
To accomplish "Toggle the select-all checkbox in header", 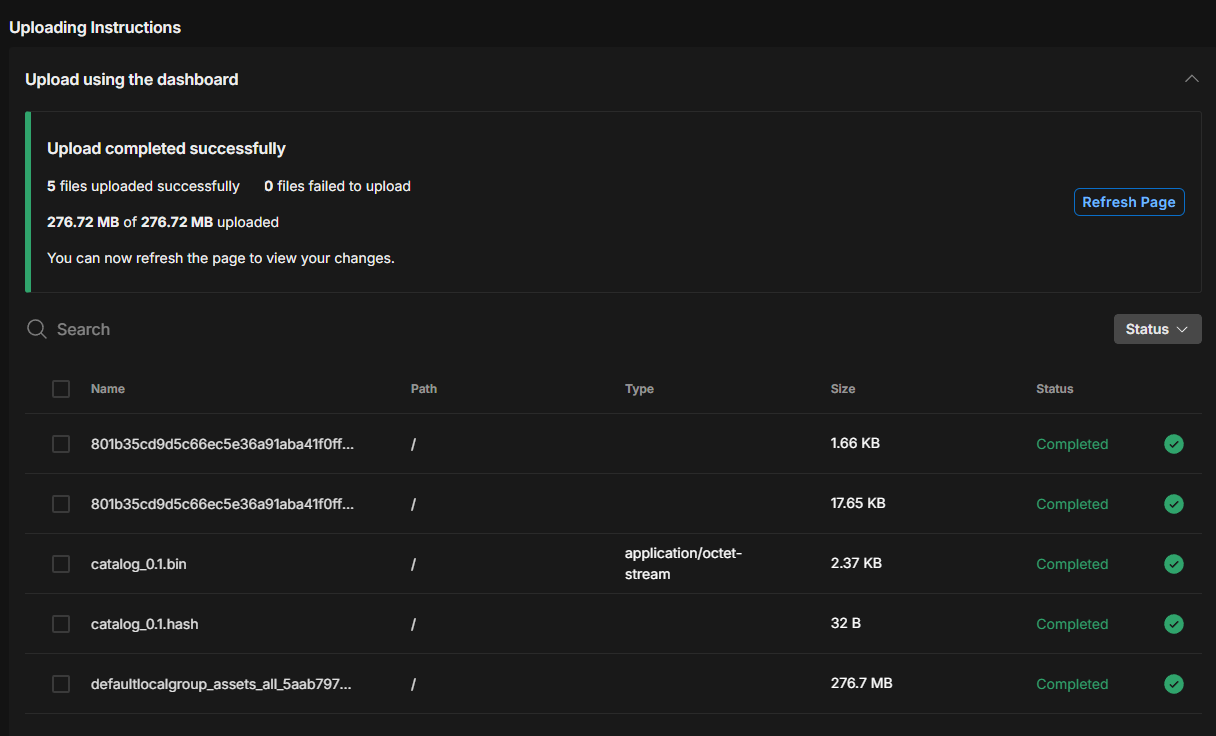I will [61, 389].
